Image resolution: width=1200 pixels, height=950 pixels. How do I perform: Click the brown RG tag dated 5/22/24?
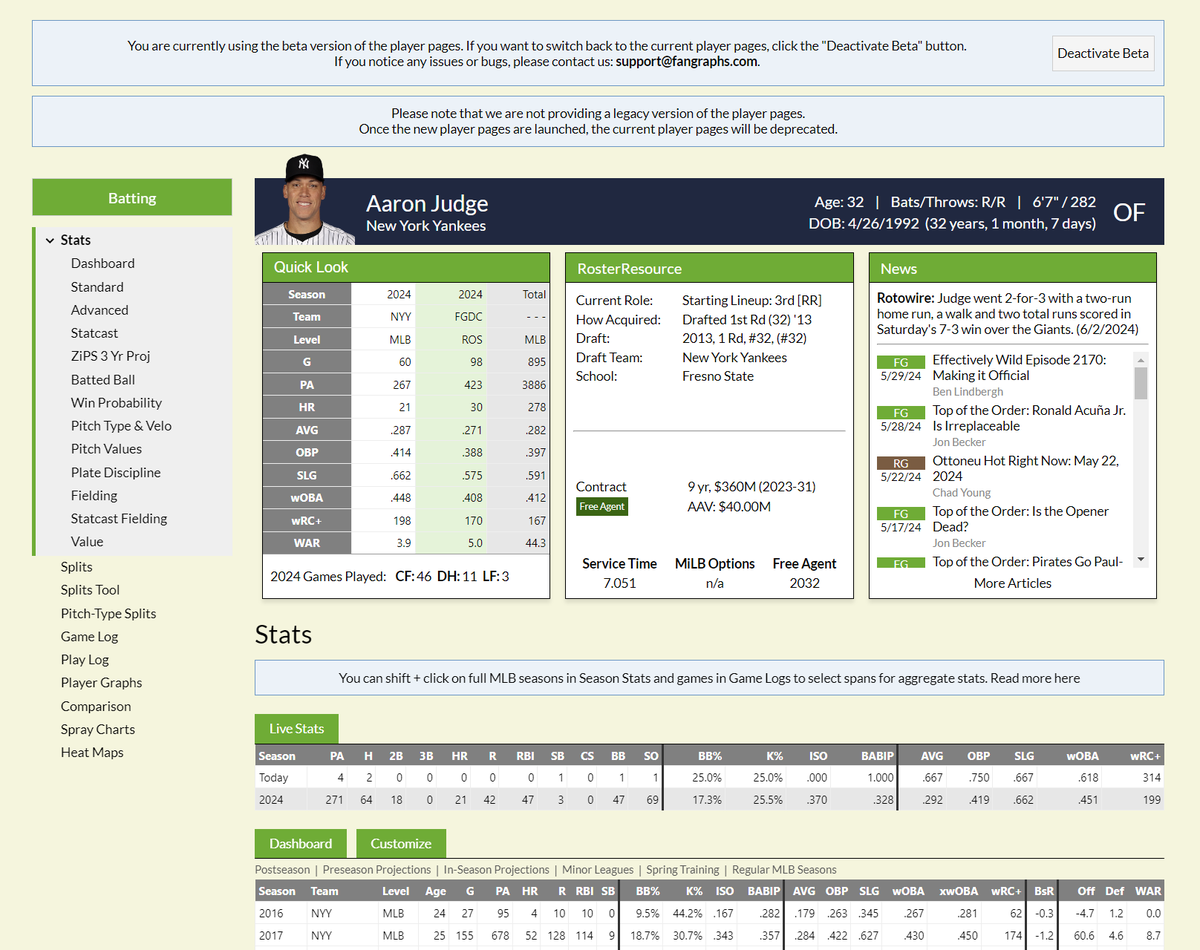tap(901, 463)
